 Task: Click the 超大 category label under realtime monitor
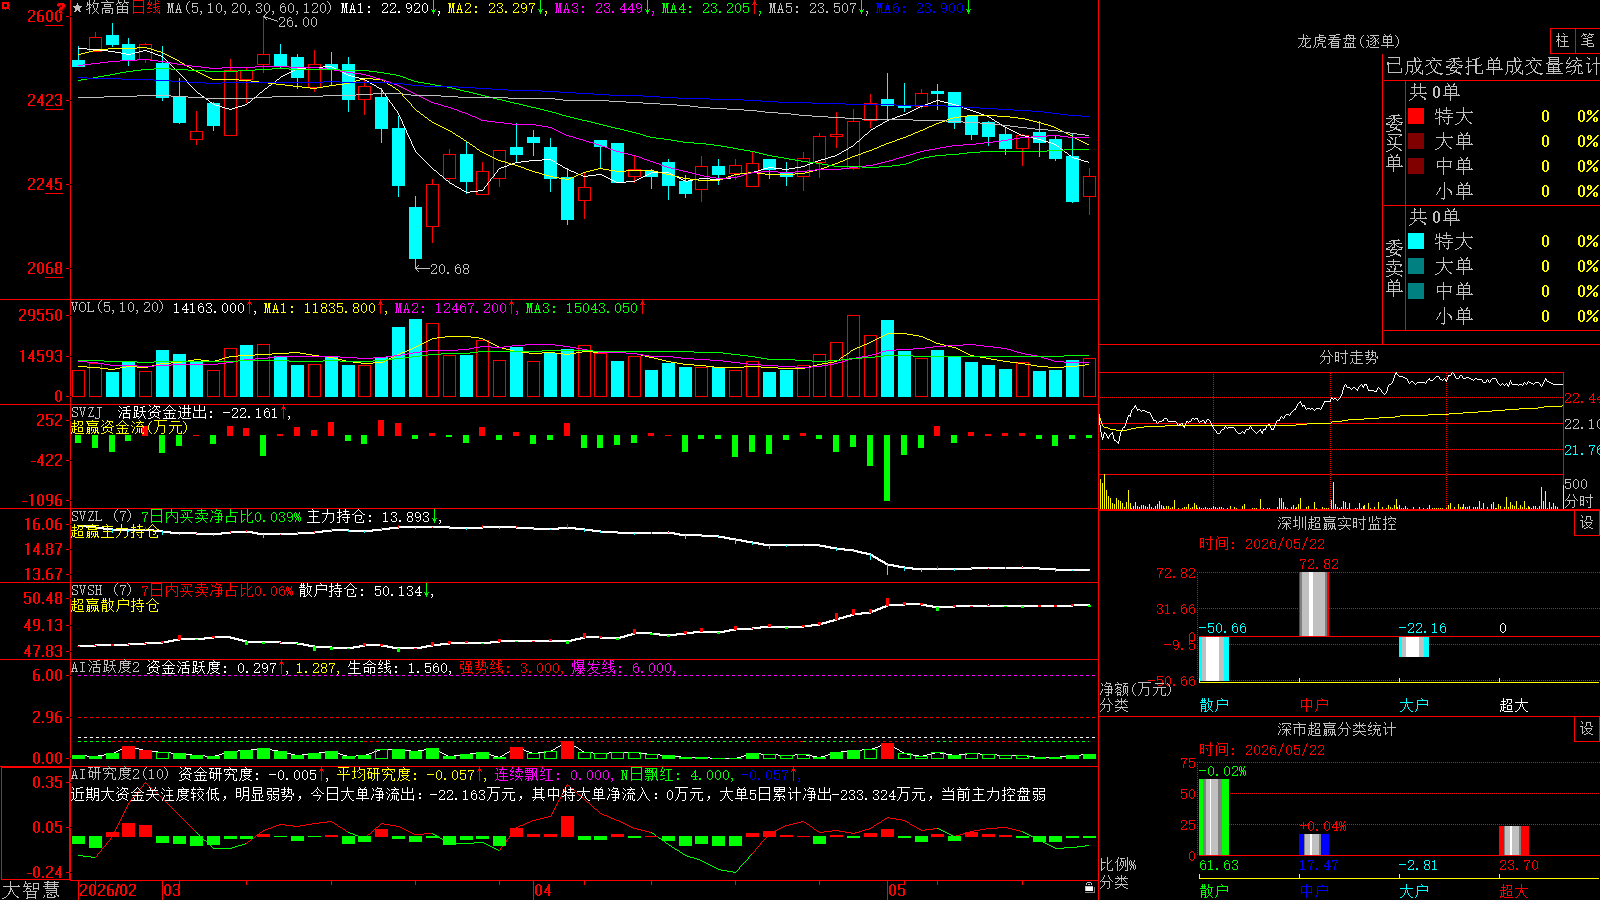pyautogui.click(x=1514, y=705)
